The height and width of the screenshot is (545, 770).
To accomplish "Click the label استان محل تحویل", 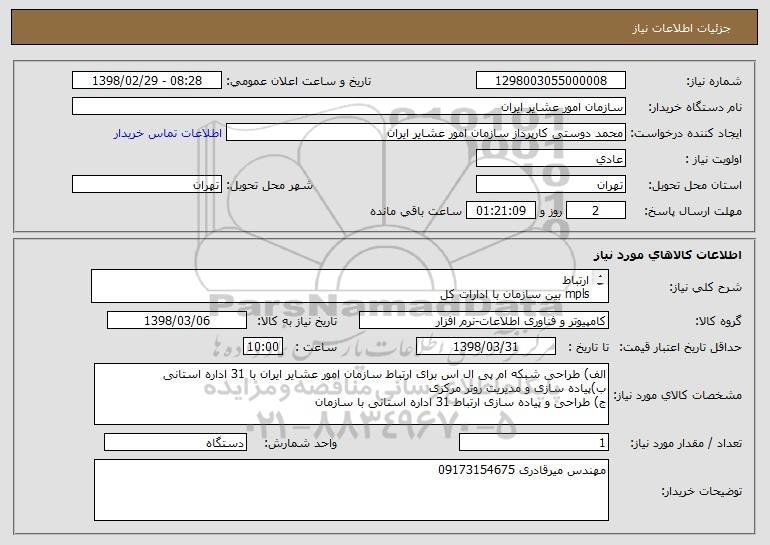I will click(x=695, y=185).
